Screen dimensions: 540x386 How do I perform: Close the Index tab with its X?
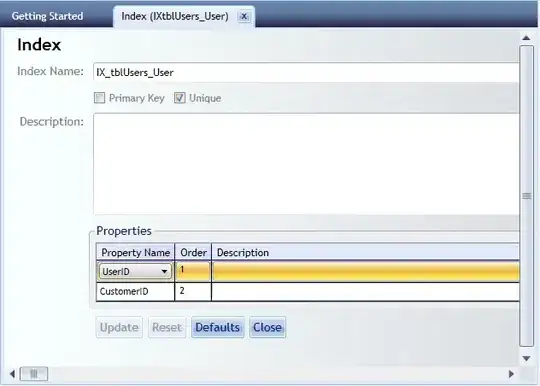tap(244, 16)
